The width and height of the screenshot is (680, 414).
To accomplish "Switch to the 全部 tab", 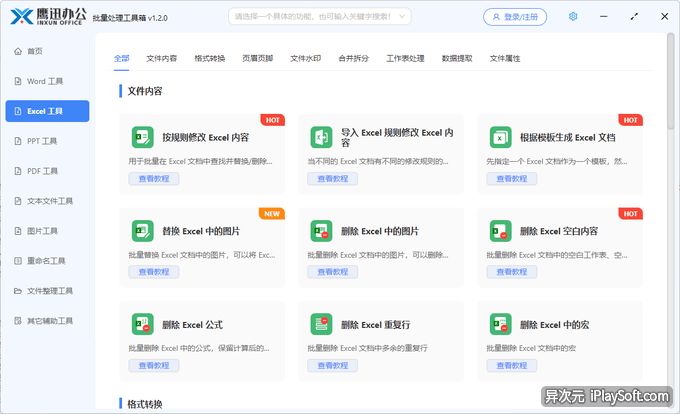I will click(x=121, y=59).
